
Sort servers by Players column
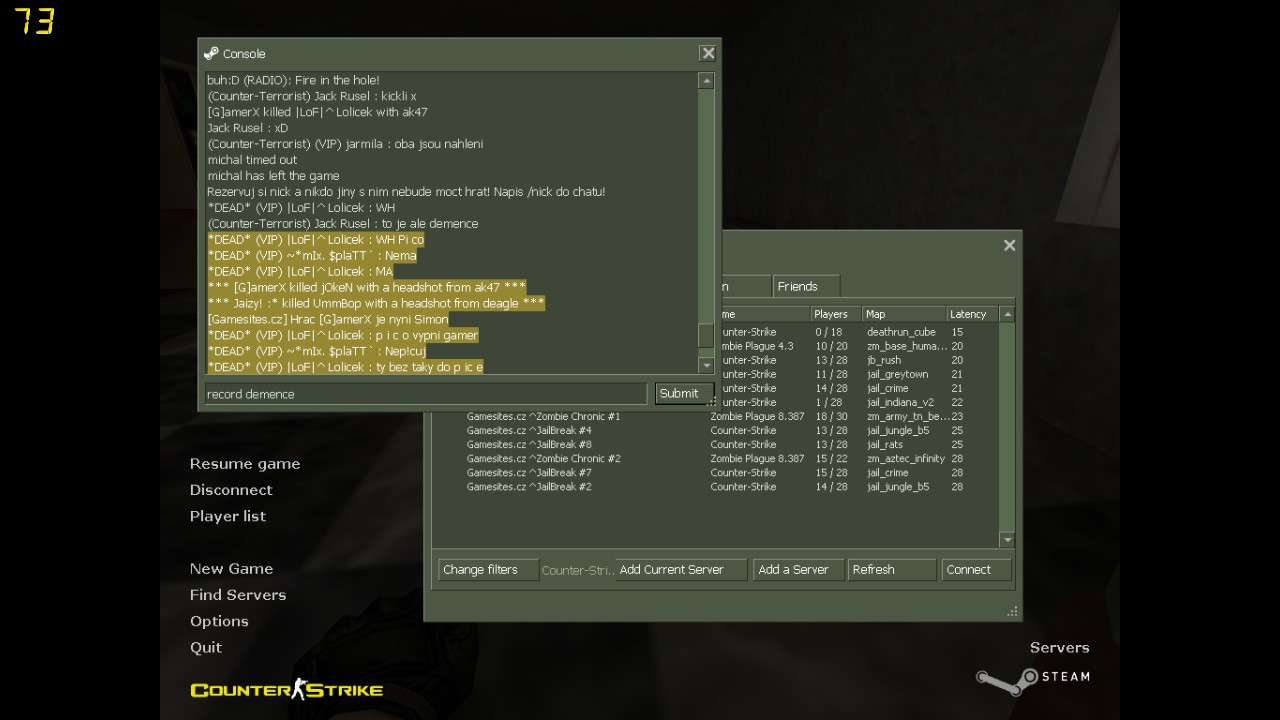point(834,314)
